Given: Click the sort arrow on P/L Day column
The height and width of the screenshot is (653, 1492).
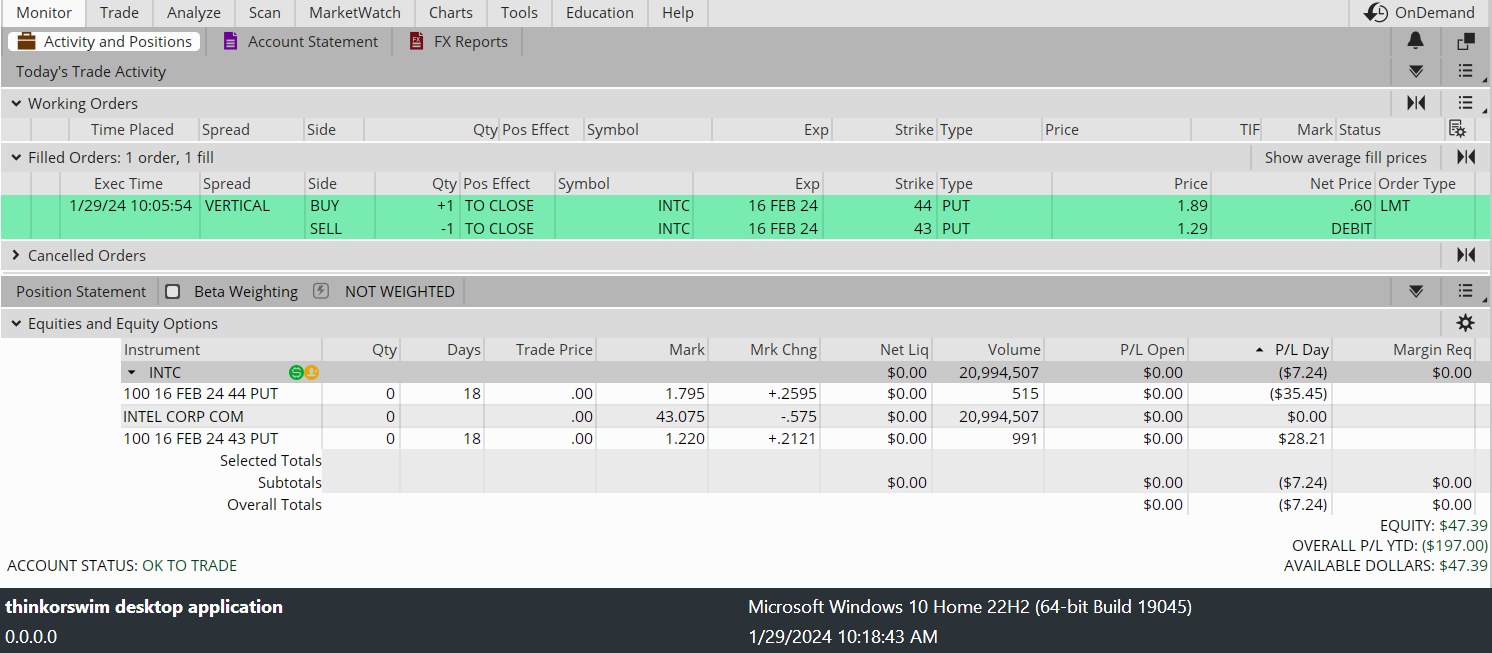Looking at the screenshot, I should coord(1259,349).
